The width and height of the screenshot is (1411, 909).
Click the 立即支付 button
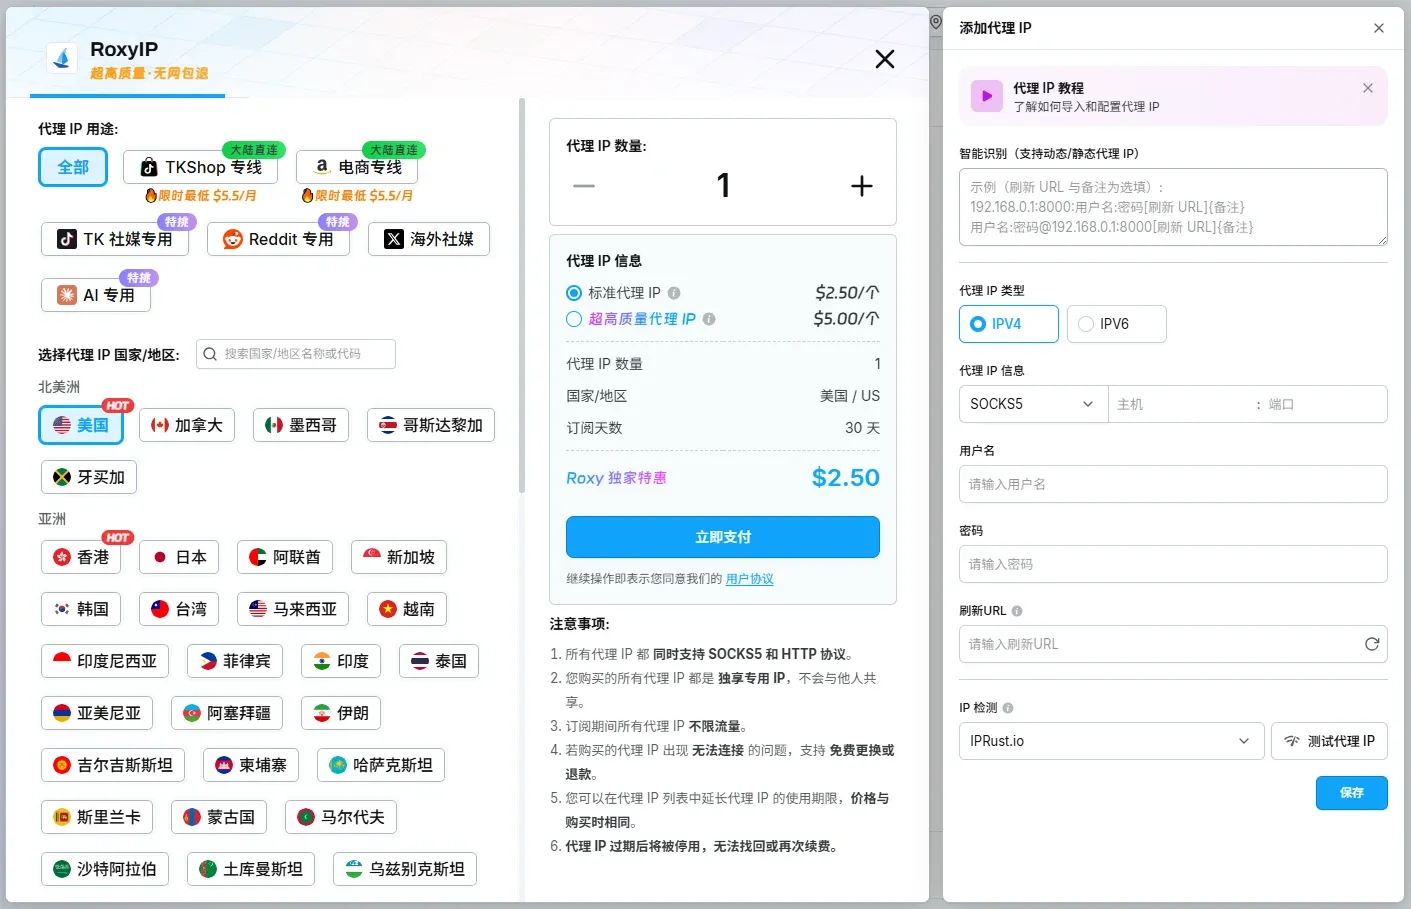click(723, 537)
